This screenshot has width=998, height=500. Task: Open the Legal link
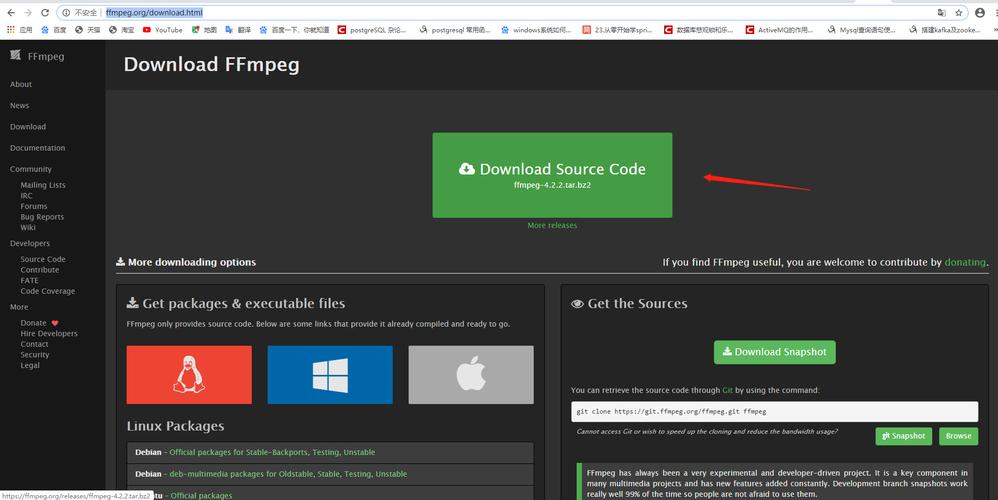pos(30,365)
